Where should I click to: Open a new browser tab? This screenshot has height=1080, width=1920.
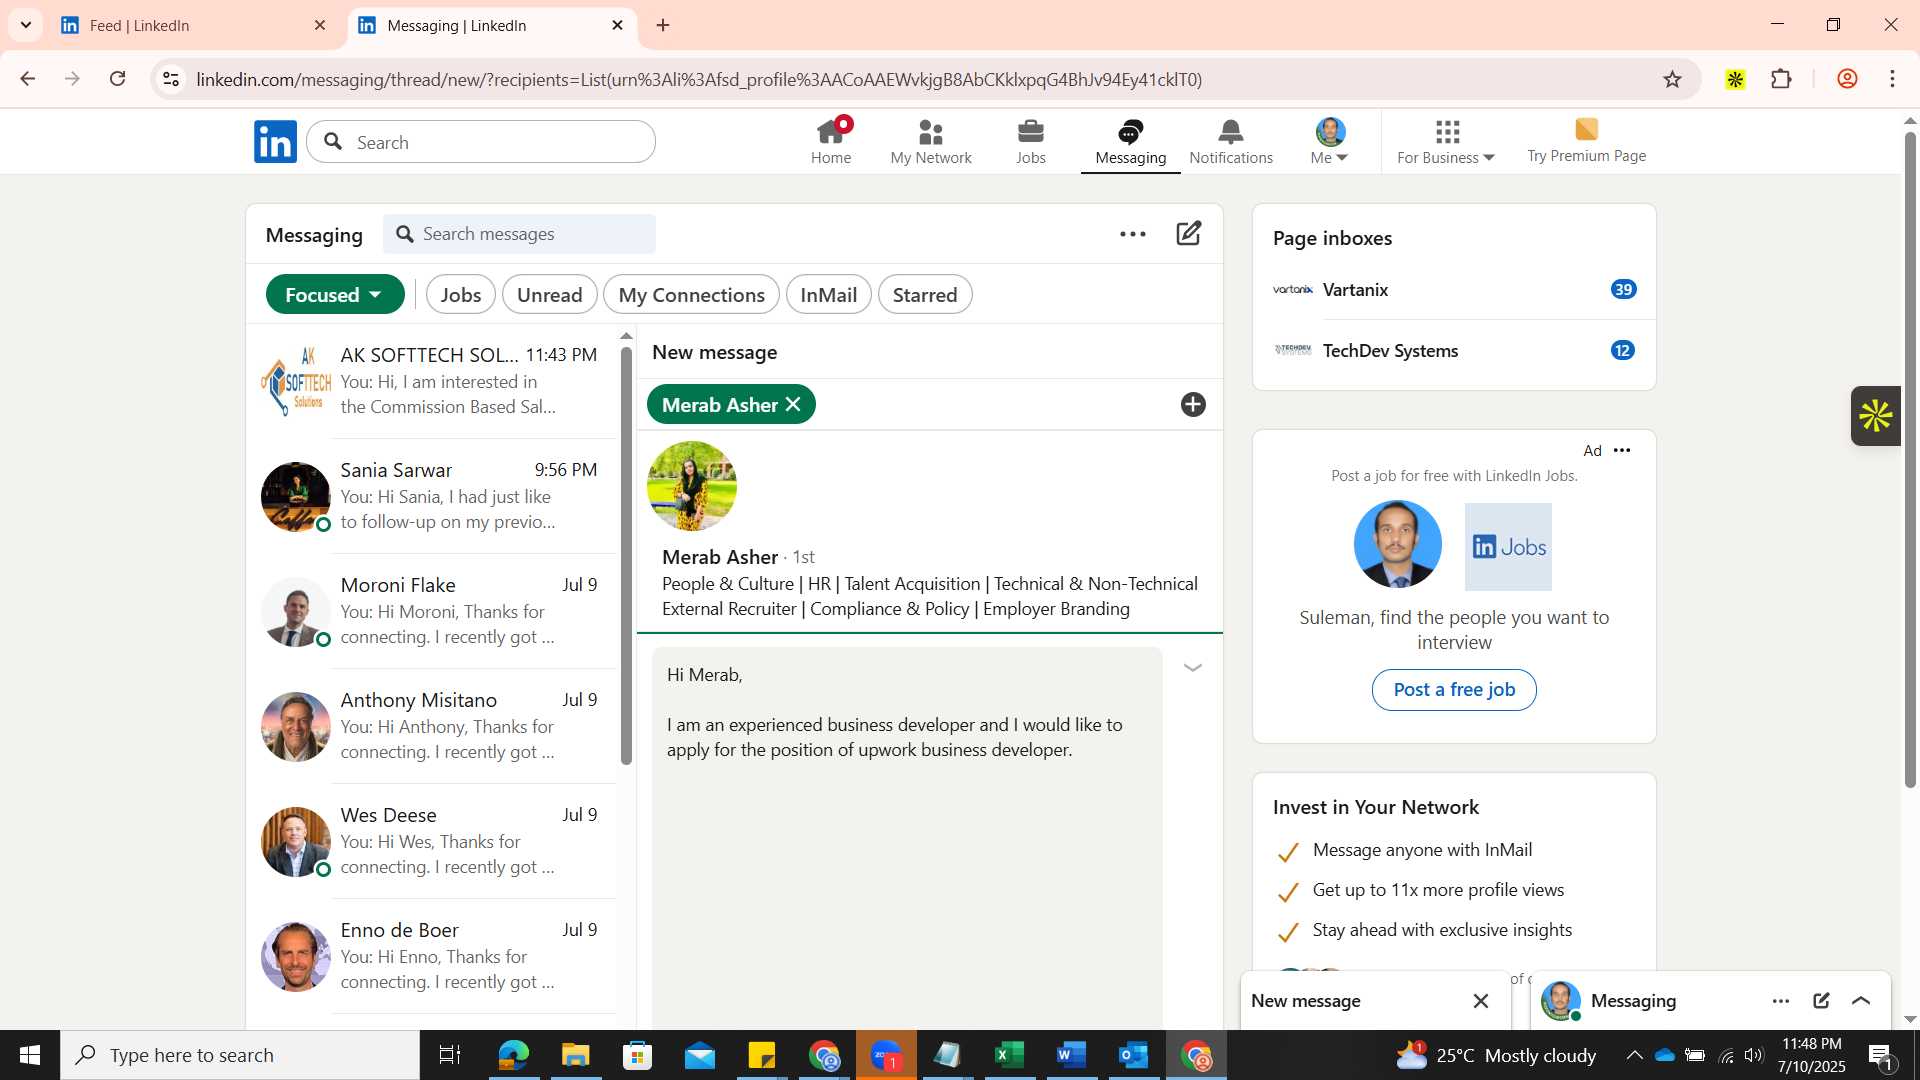point(663,26)
